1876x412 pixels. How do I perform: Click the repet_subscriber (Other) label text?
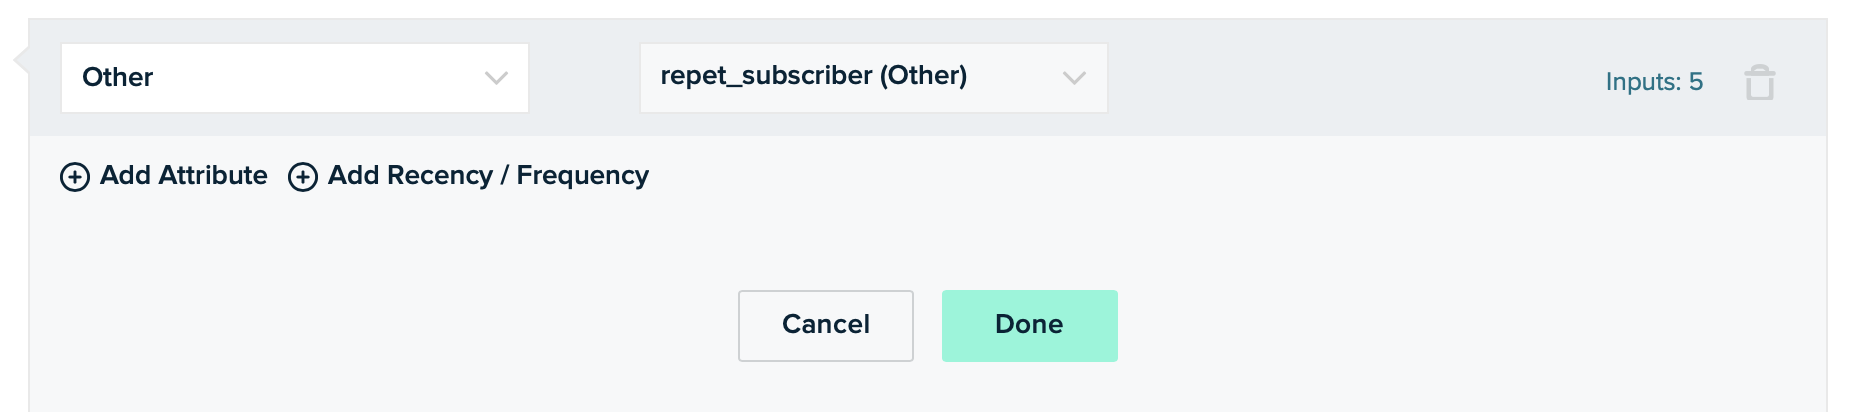(x=814, y=76)
